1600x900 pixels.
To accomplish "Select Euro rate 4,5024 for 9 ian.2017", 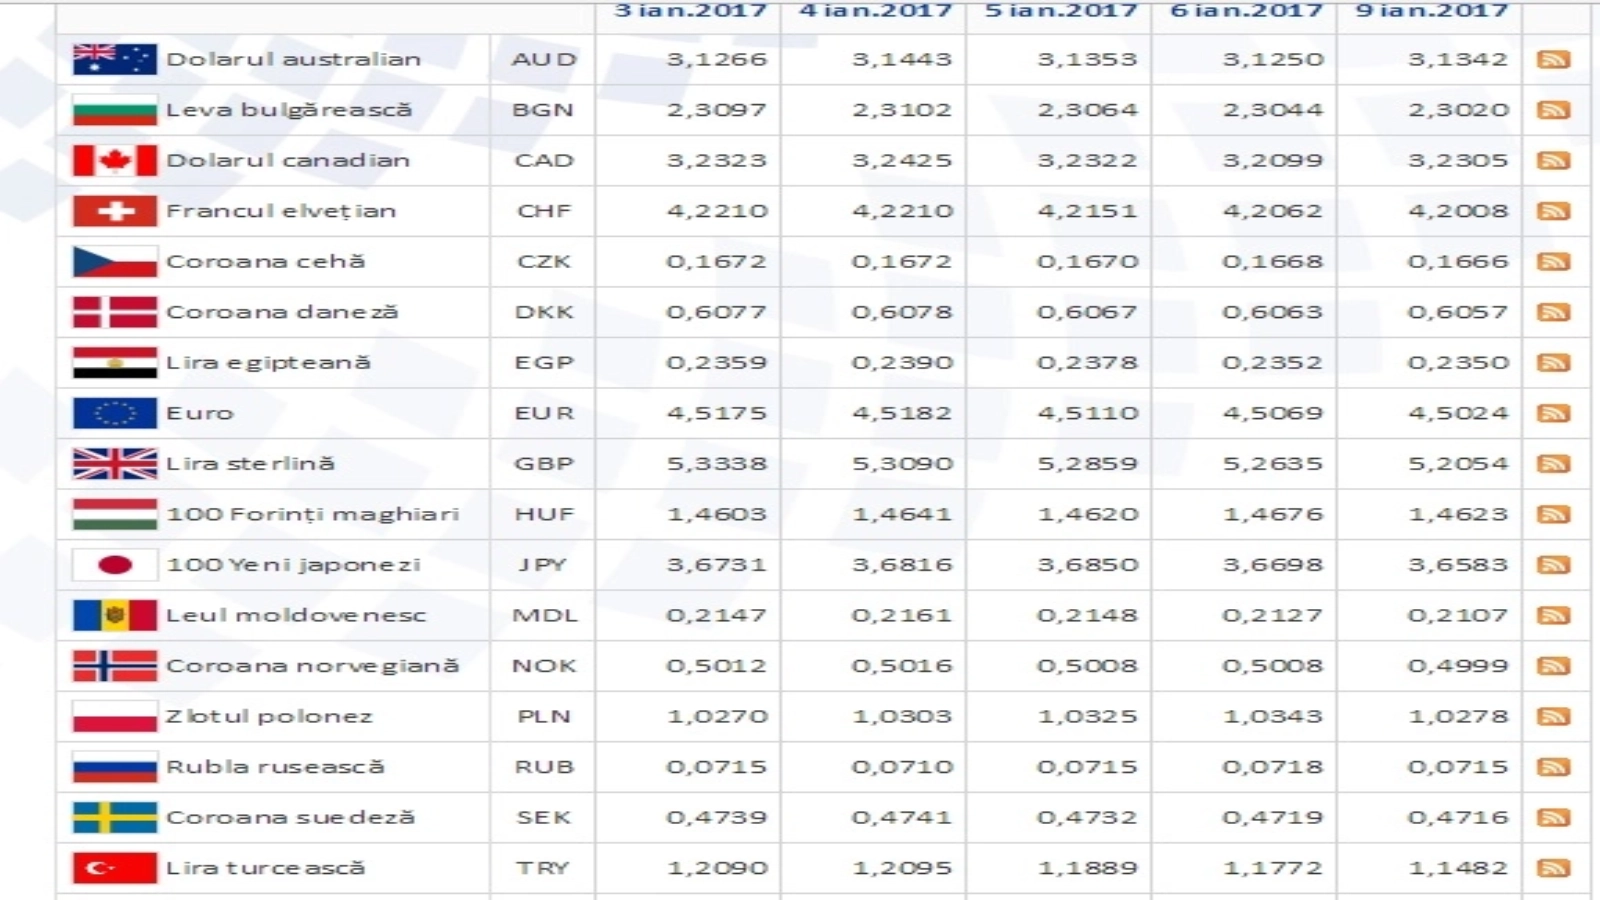I will coord(1457,413).
